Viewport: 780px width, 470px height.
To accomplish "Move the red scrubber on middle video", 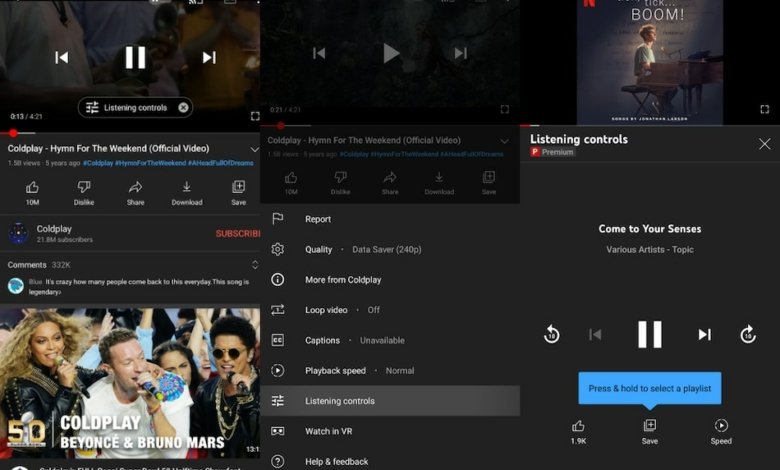I will (281, 125).
